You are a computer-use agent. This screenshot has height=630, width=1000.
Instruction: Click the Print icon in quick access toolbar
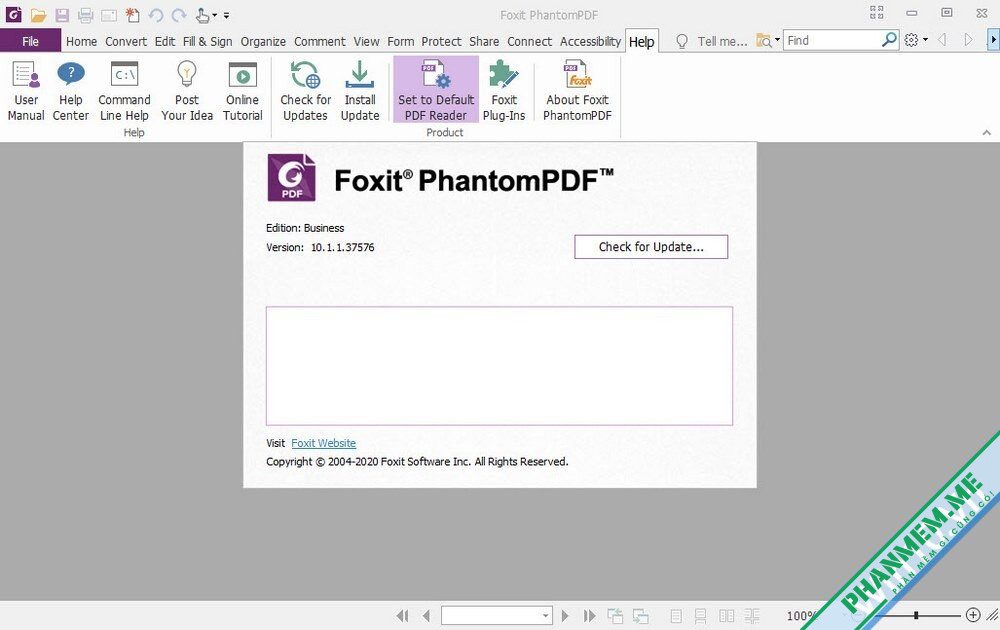click(x=85, y=15)
